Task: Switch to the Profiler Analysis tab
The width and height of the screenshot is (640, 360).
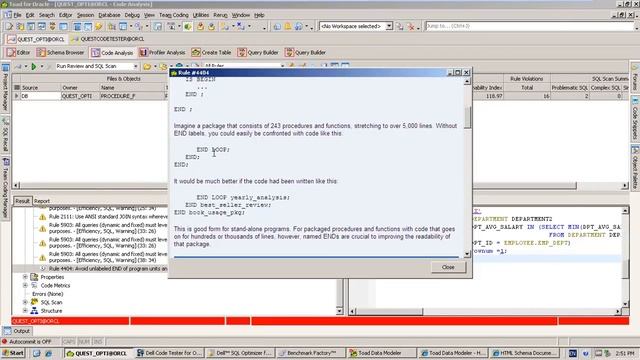Action: pos(162,53)
